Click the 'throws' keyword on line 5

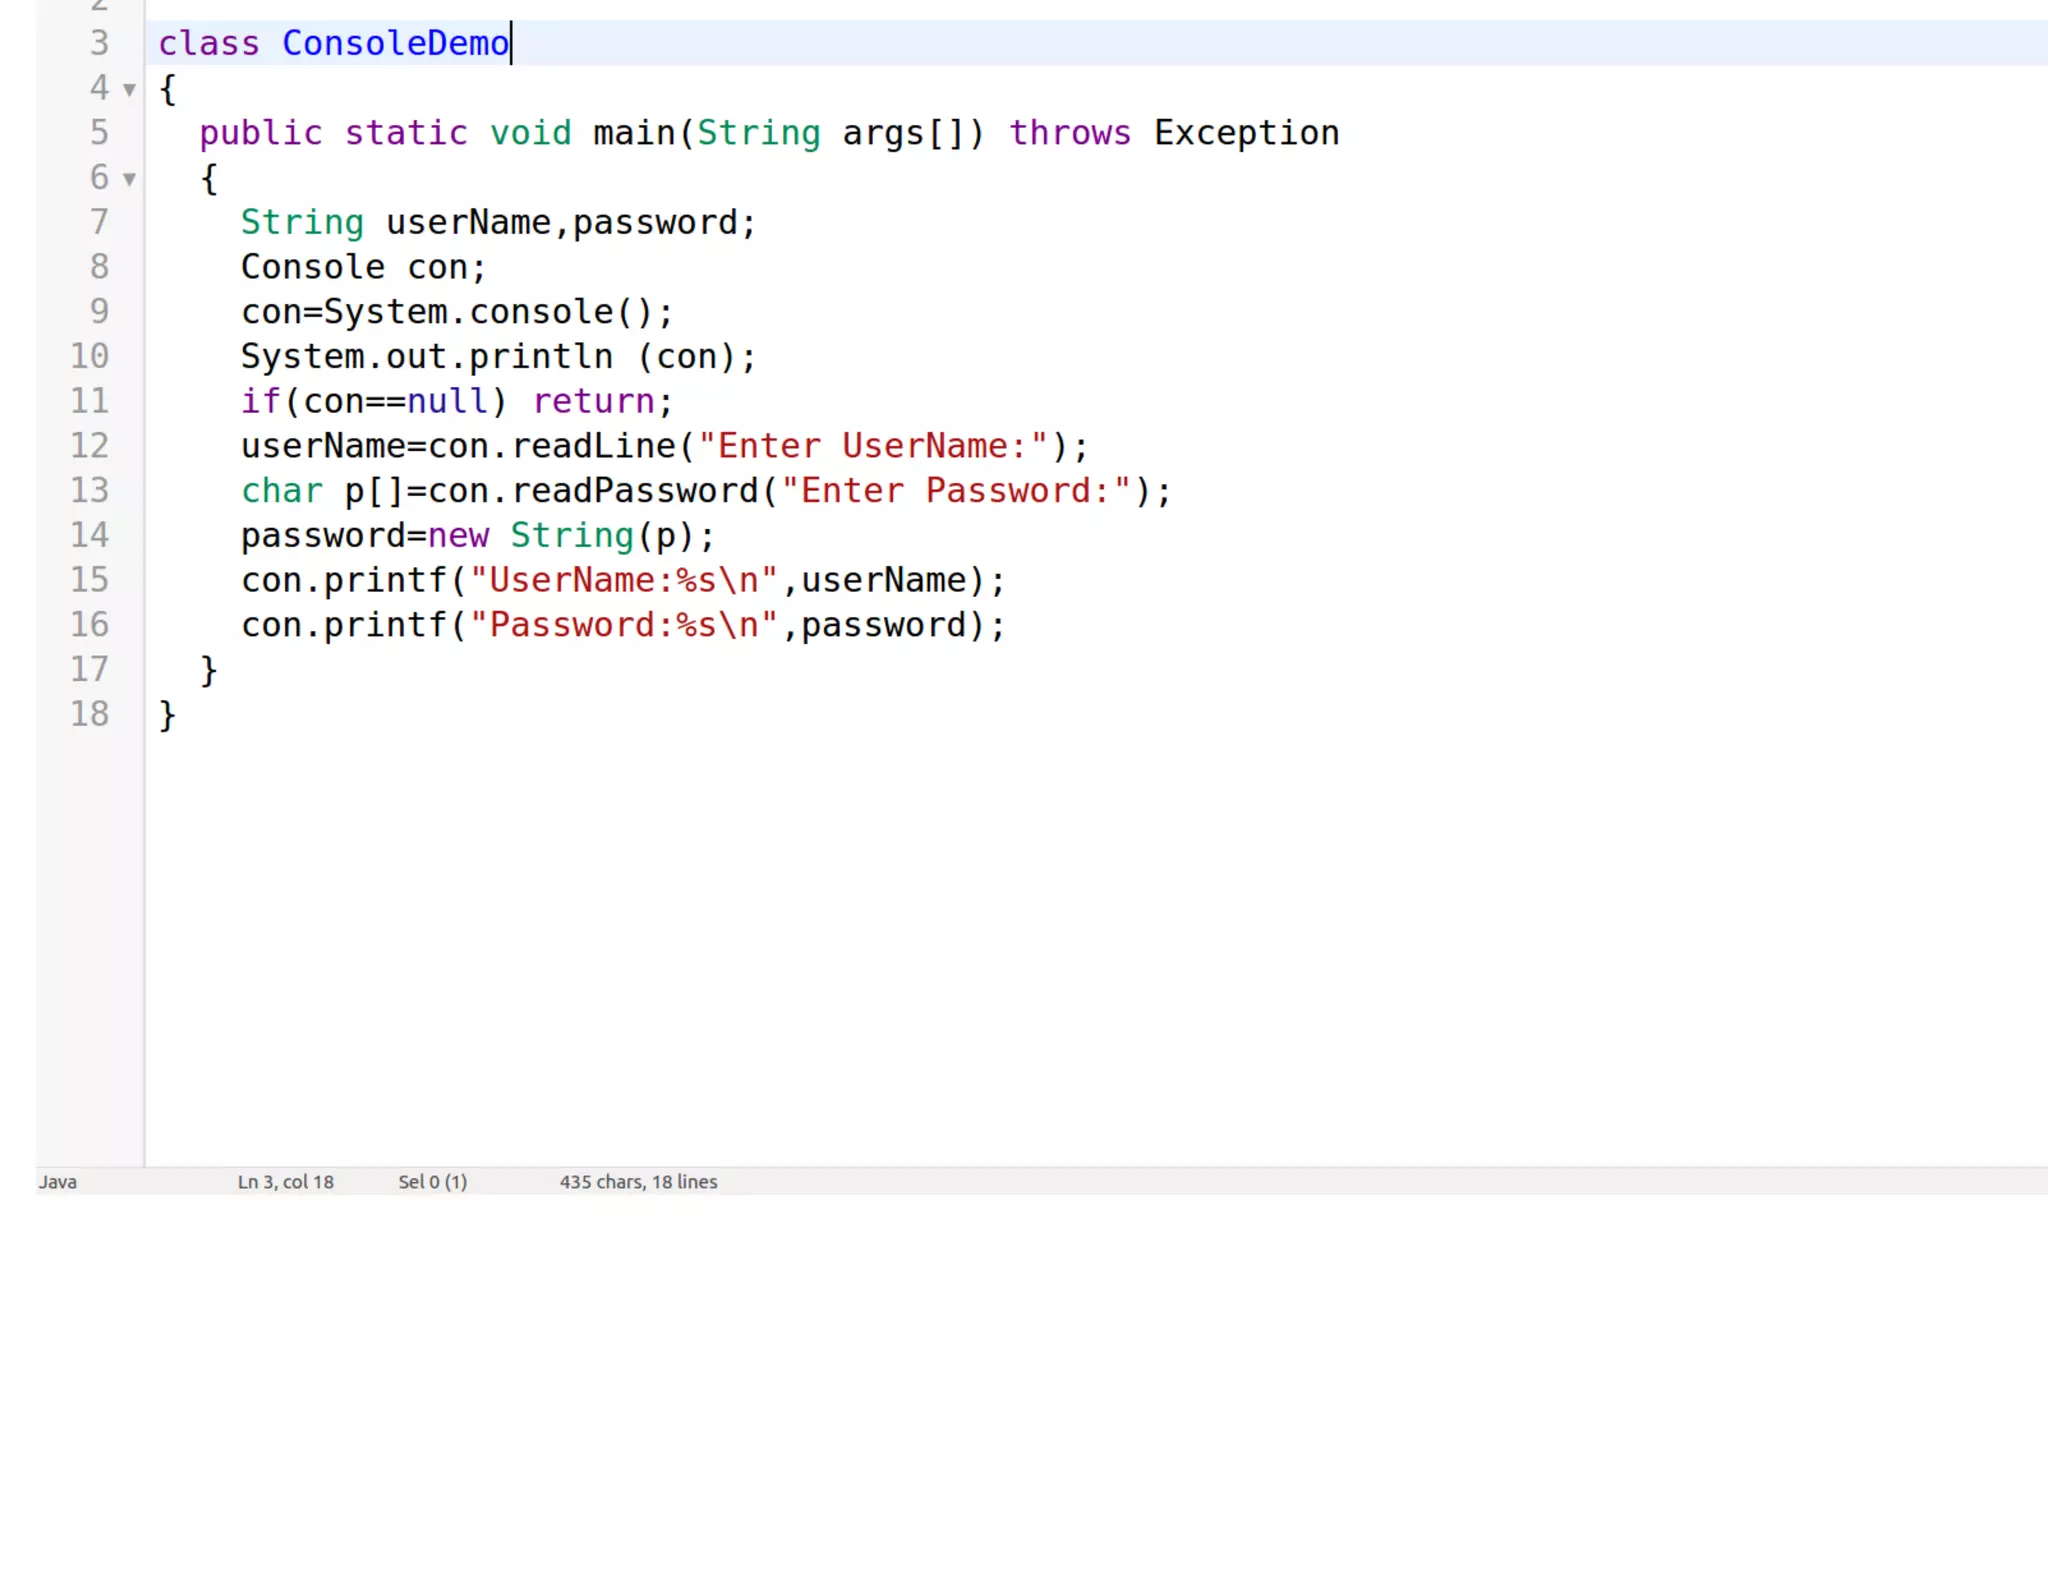[x=1069, y=133]
